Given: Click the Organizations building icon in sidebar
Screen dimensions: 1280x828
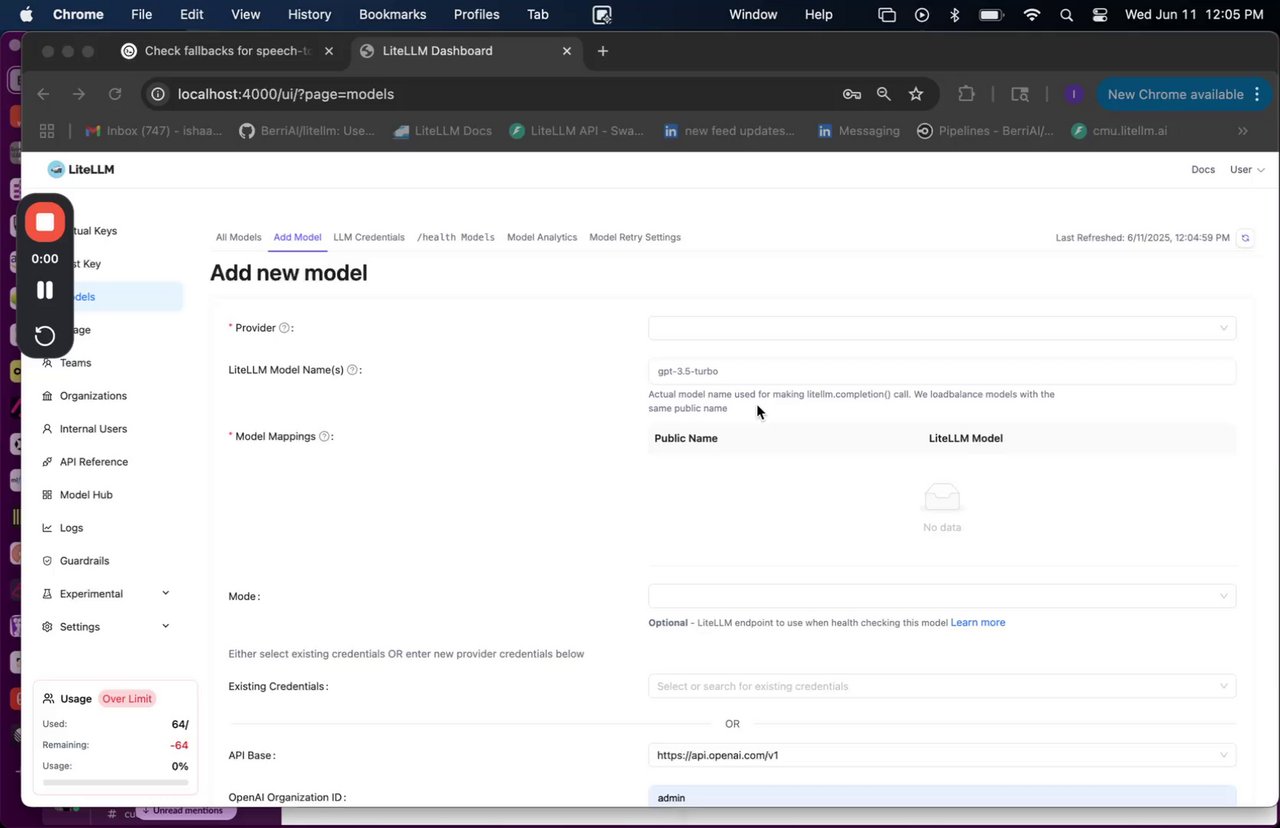Looking at the screenshot, I should tap(48, 396).
